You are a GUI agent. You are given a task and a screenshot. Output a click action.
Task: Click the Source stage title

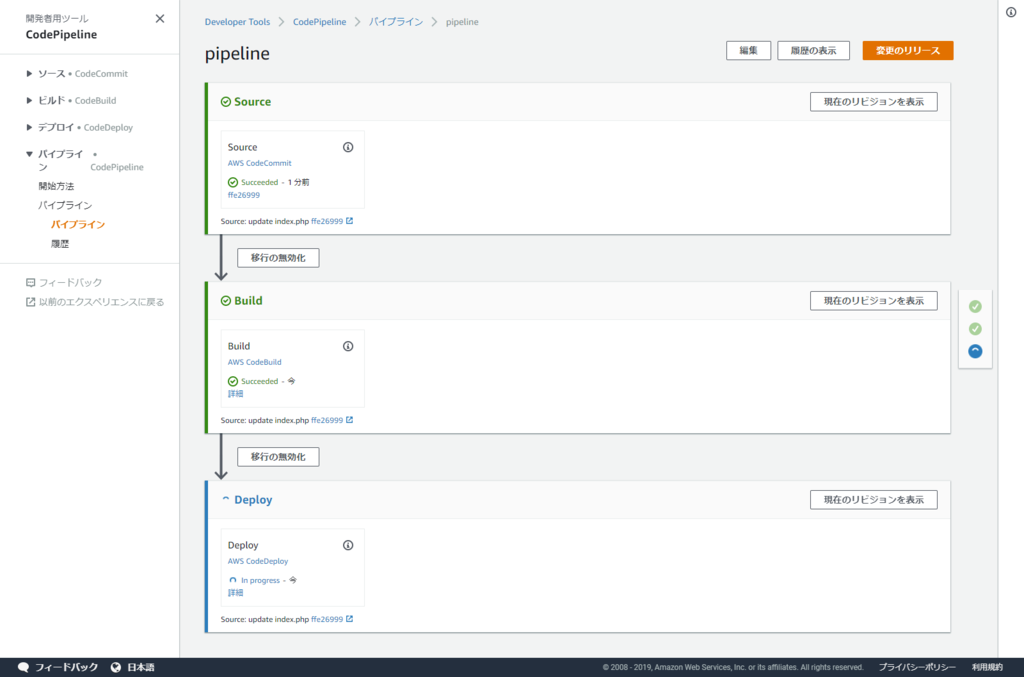coord(253,102)
